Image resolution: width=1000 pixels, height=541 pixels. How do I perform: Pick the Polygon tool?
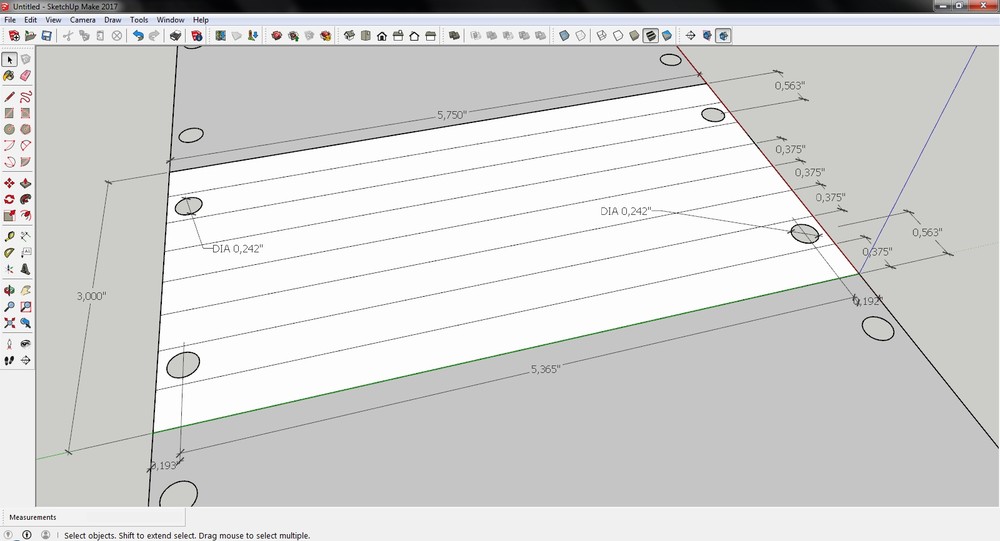(x=26, y=129)
